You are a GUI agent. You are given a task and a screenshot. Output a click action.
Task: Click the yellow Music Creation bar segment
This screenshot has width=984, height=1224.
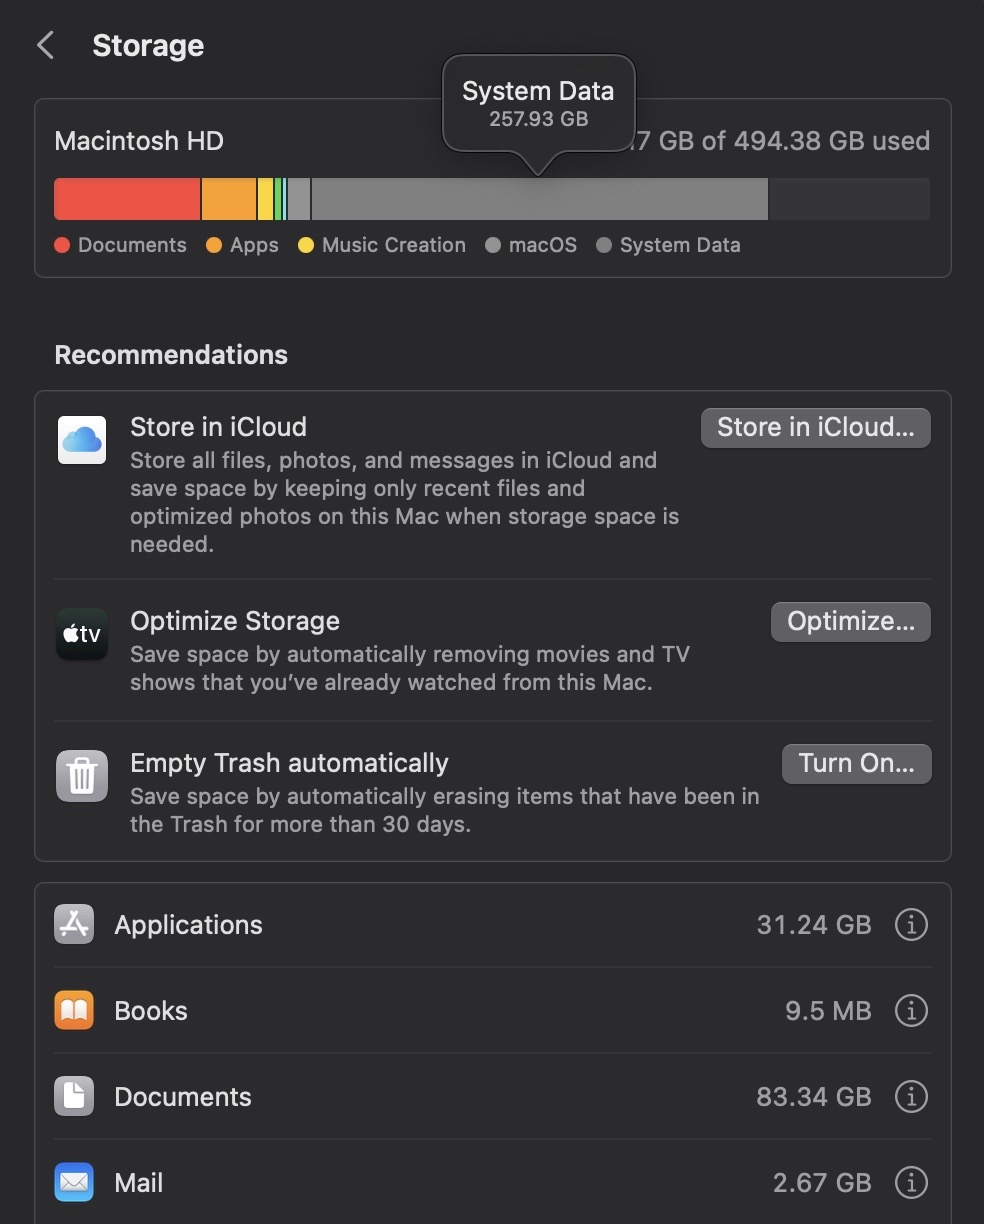pyautogui.click(x=265, y=199)
